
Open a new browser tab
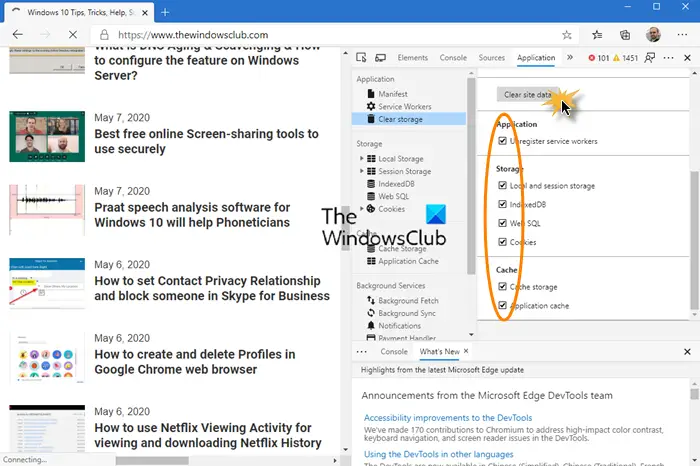[165, 12]
